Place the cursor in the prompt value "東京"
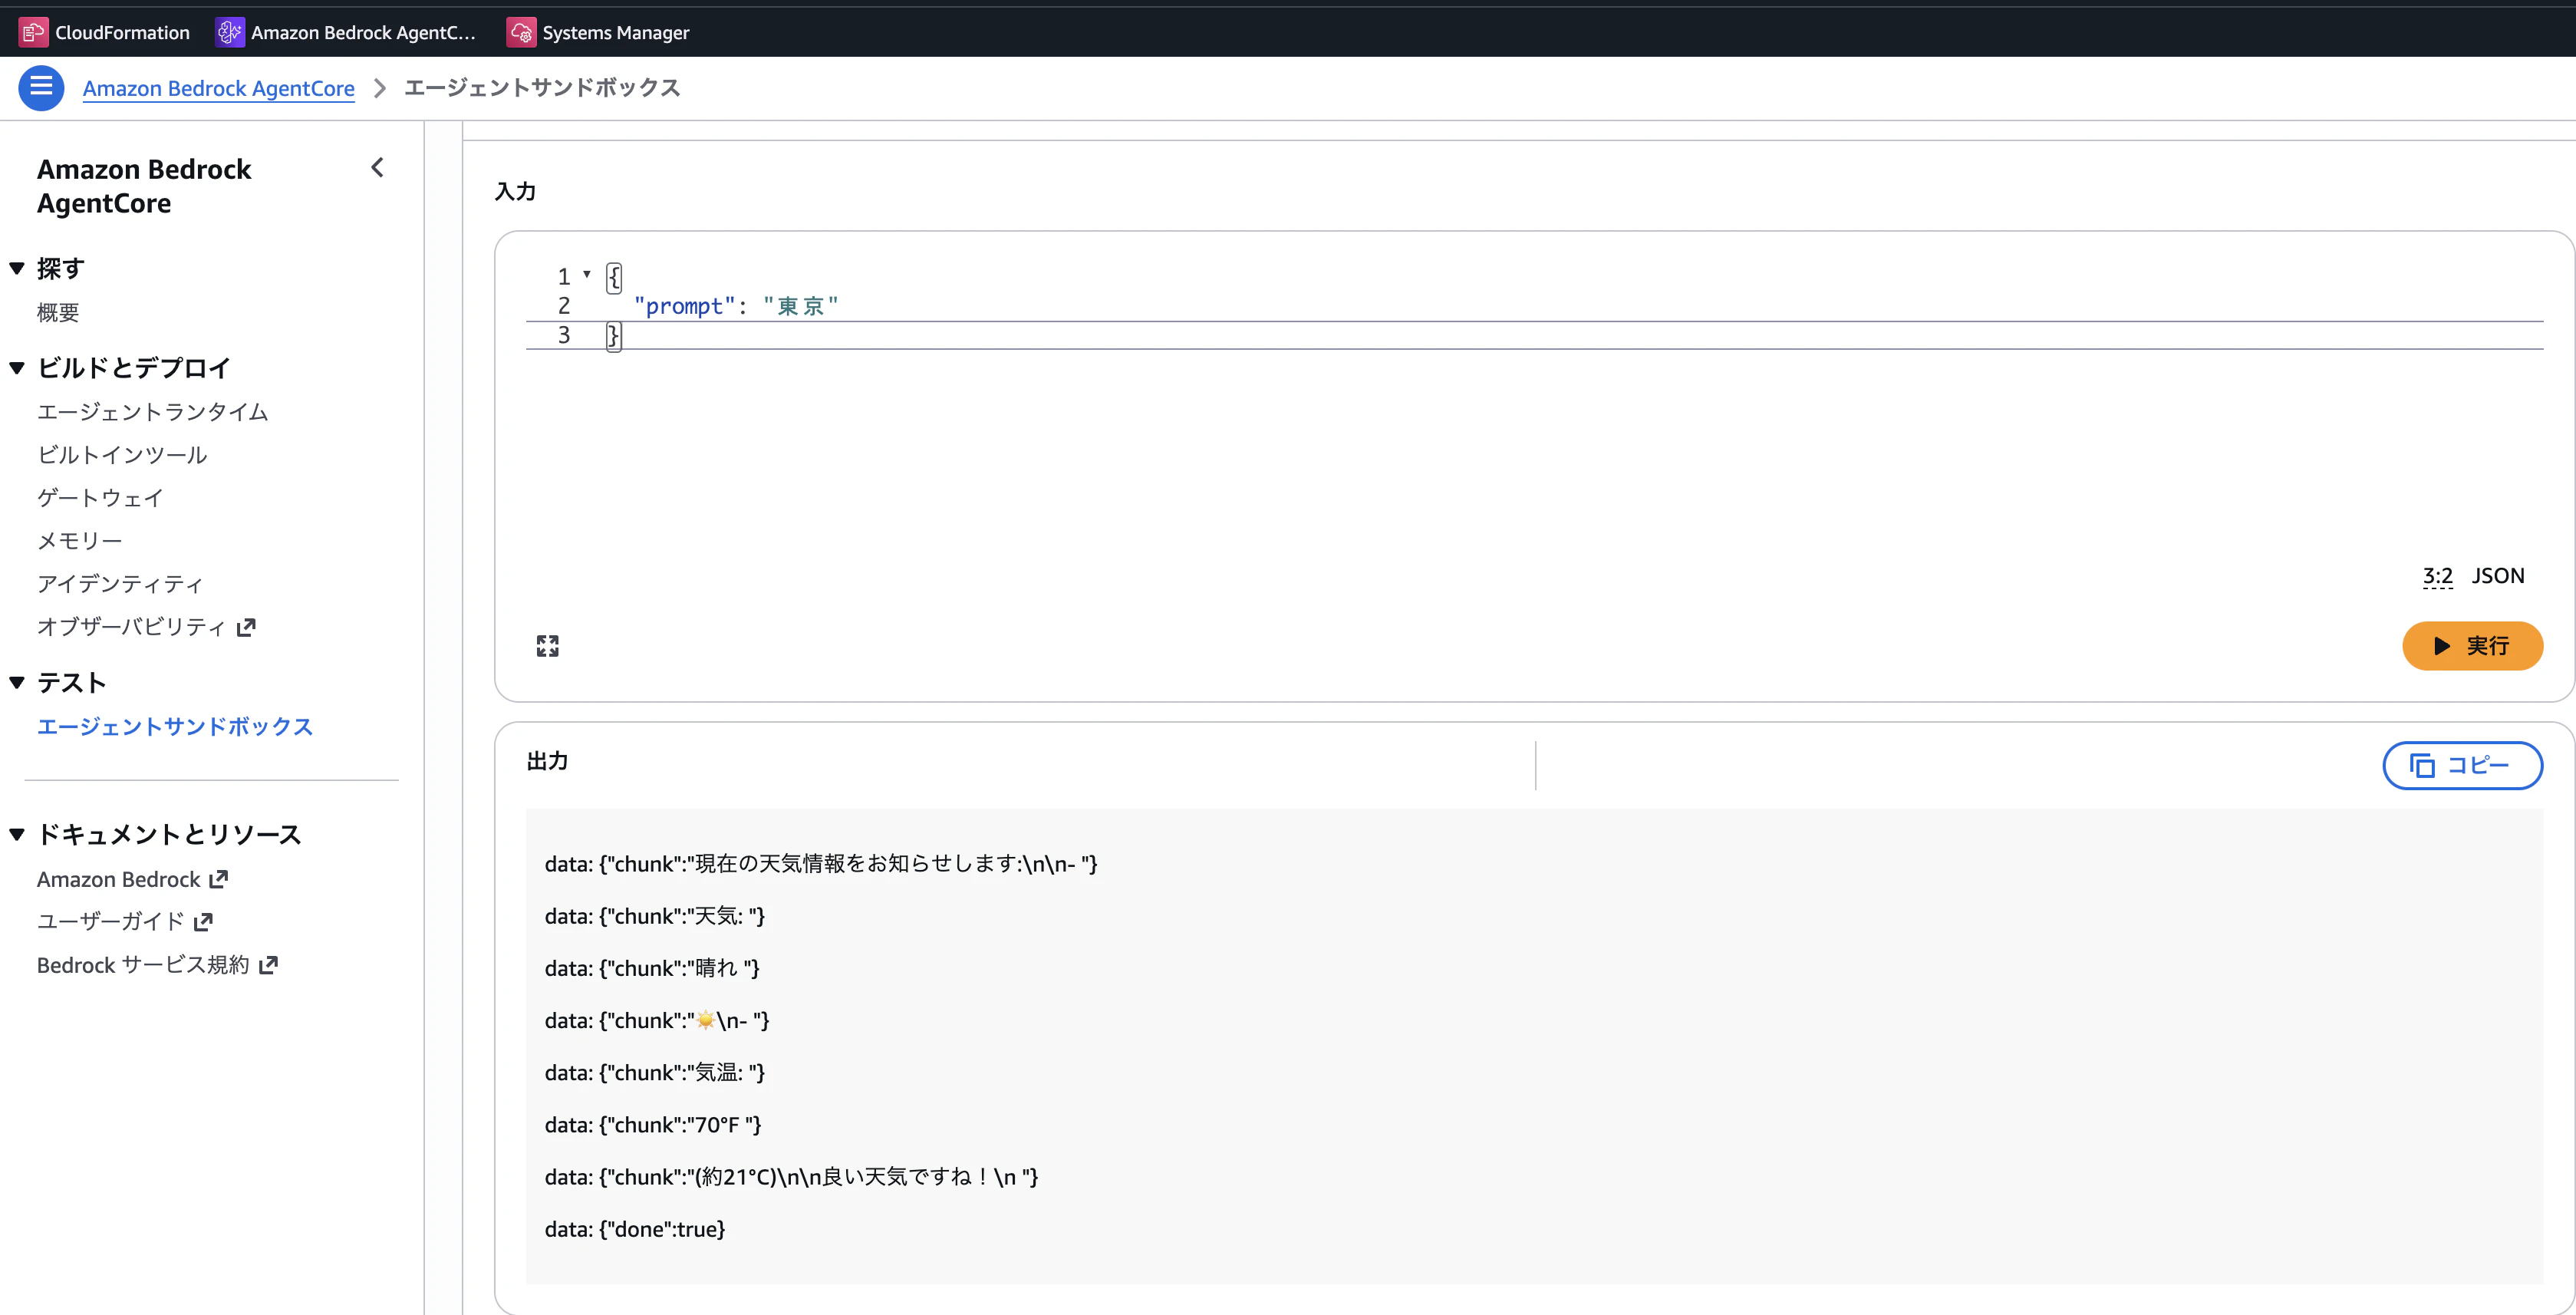Image resolution: width=2576 pixels, height=1315 pixels. point(800,306)
